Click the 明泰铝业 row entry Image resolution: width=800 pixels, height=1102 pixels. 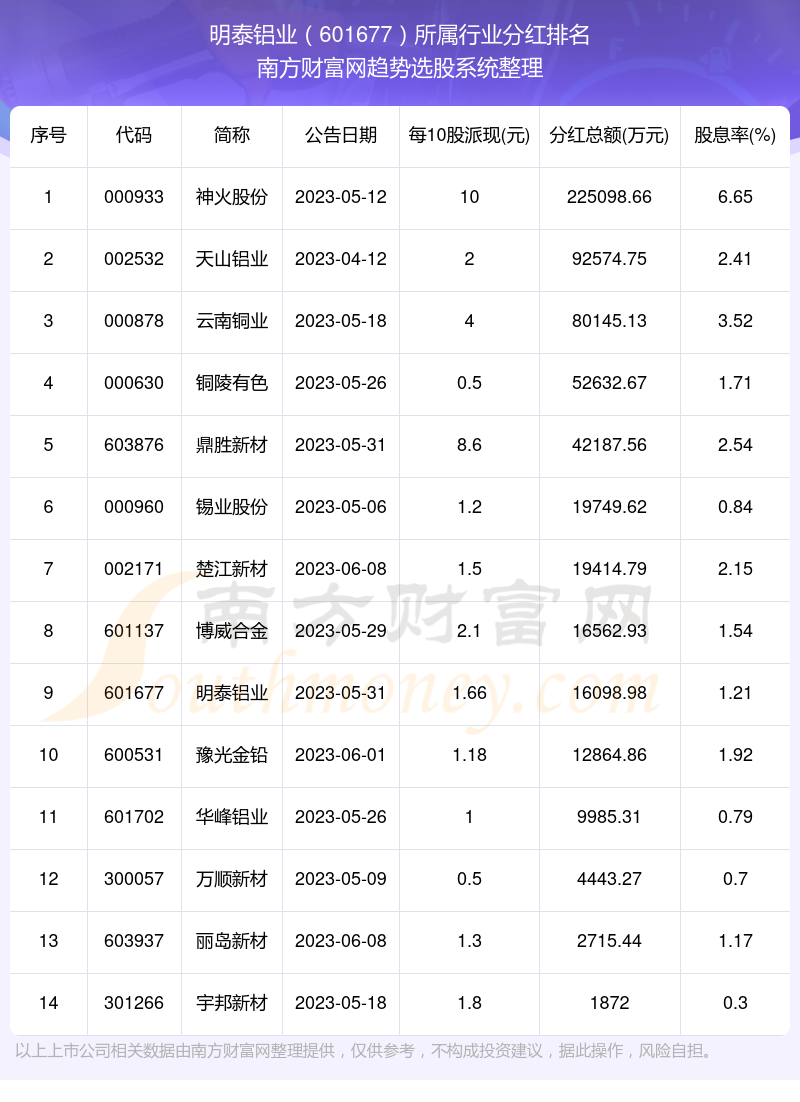(231, 693)
